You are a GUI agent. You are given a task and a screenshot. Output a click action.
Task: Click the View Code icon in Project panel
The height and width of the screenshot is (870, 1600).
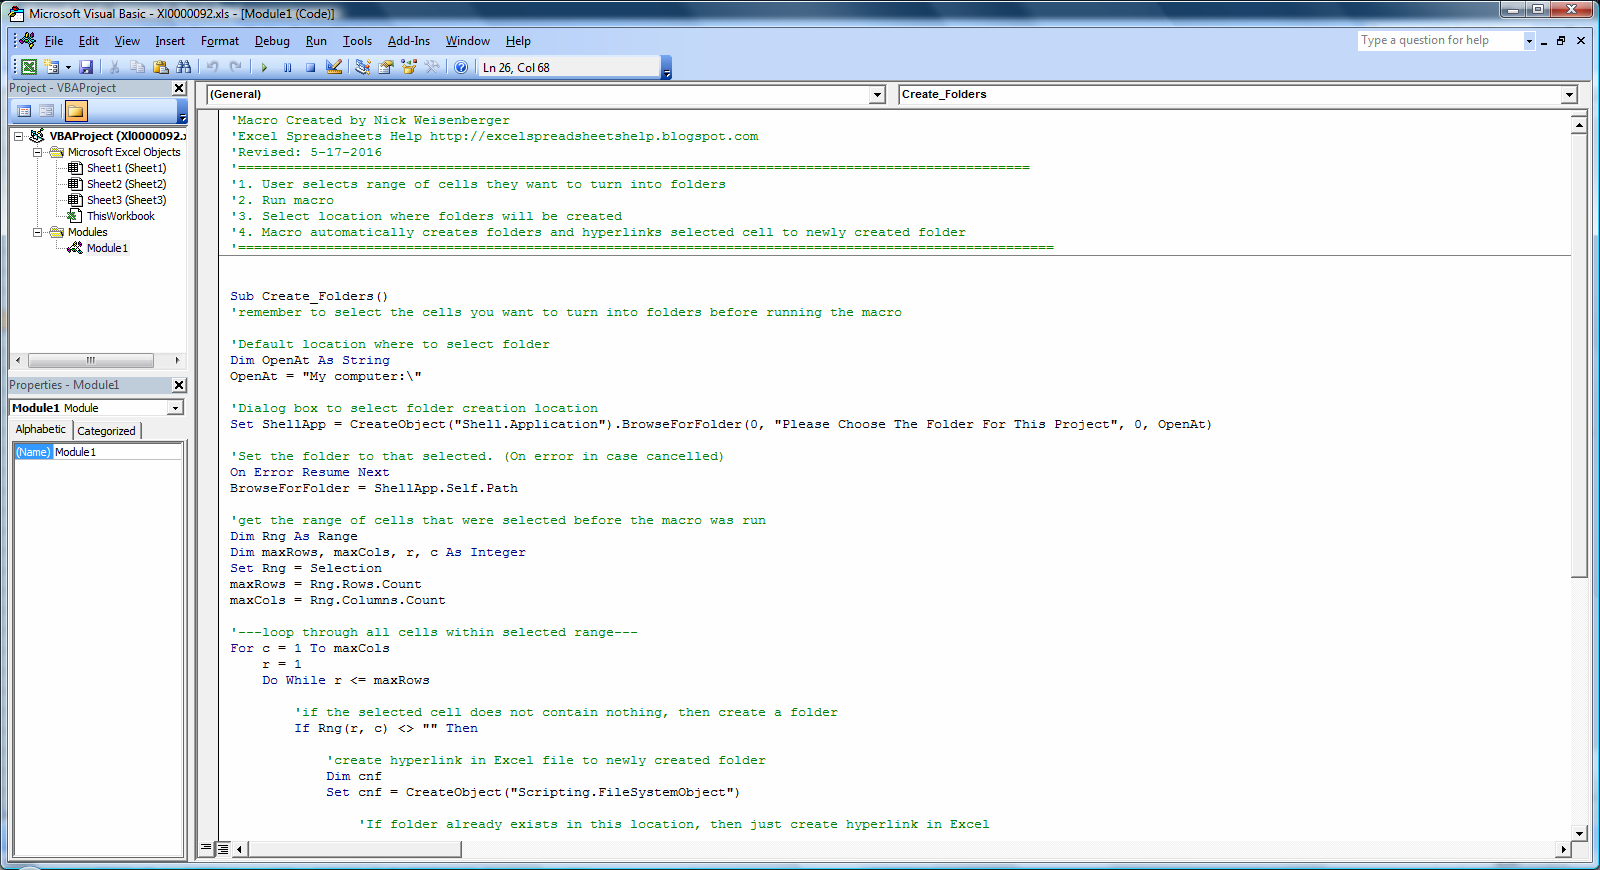point(24,111)
